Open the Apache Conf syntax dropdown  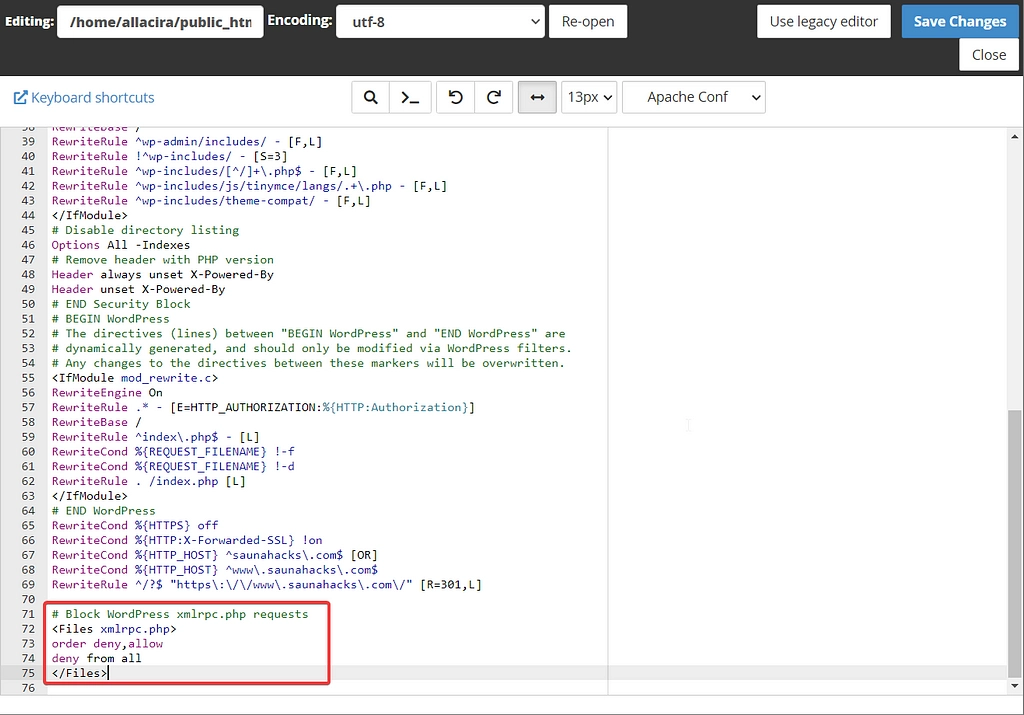point(694,97)
